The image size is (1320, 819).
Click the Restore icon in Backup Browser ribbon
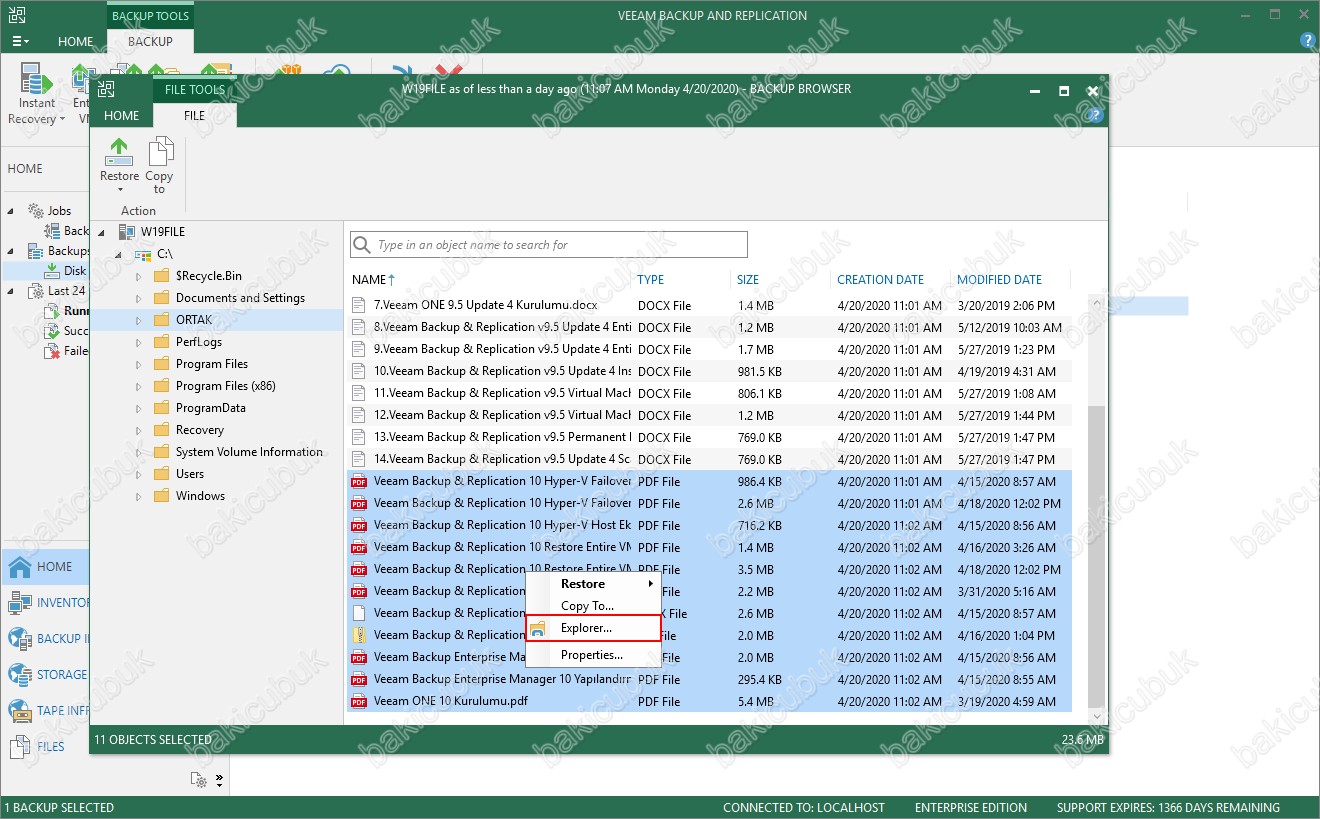119,153
